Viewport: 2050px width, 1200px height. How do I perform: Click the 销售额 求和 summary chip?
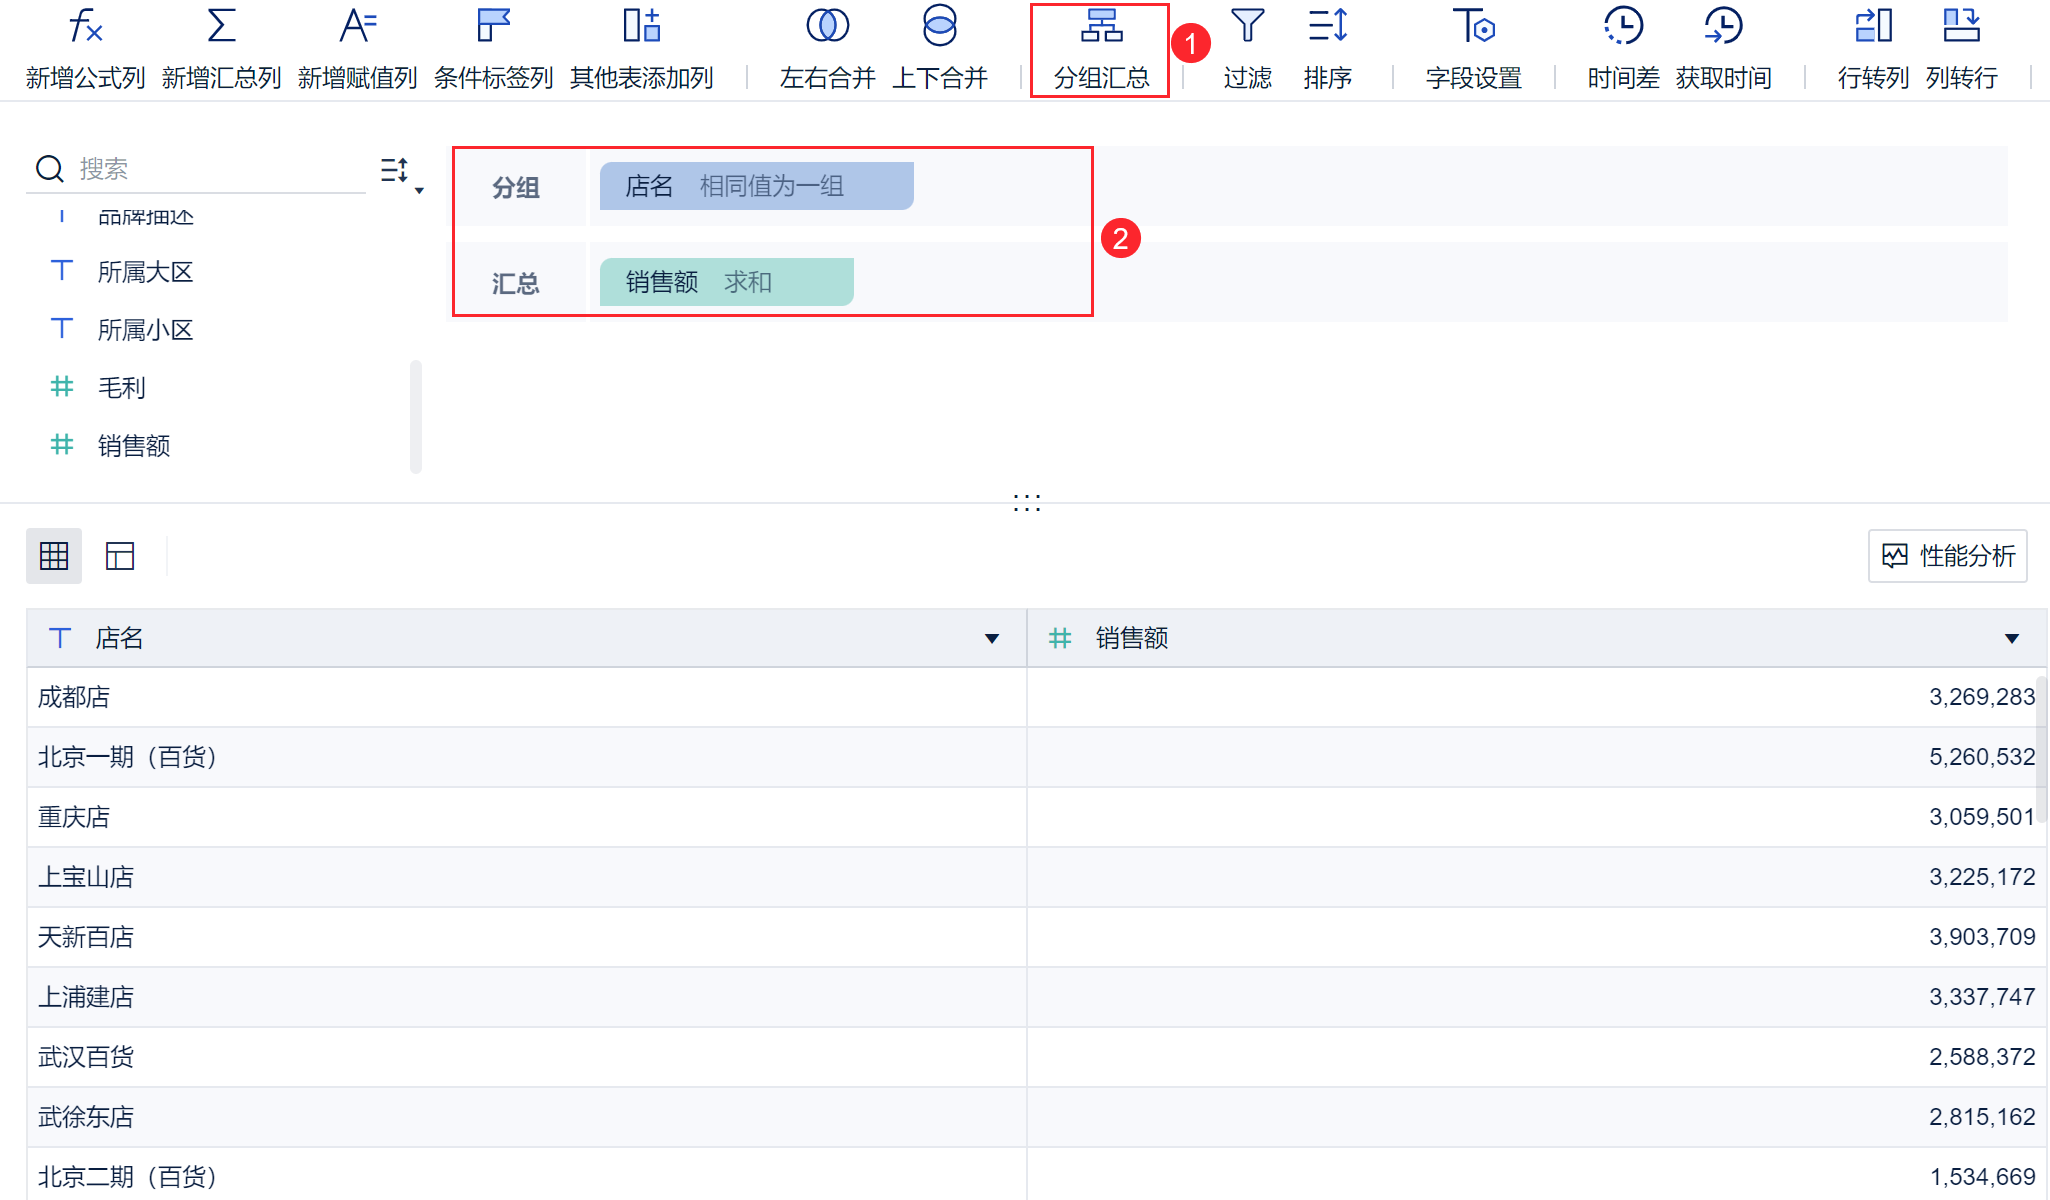(x=726, y=282)
